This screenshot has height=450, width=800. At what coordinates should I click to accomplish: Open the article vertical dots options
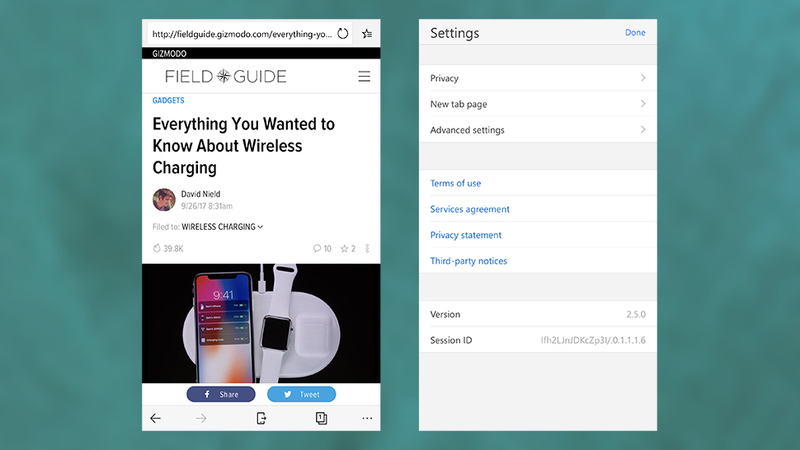tap(367, 248)
